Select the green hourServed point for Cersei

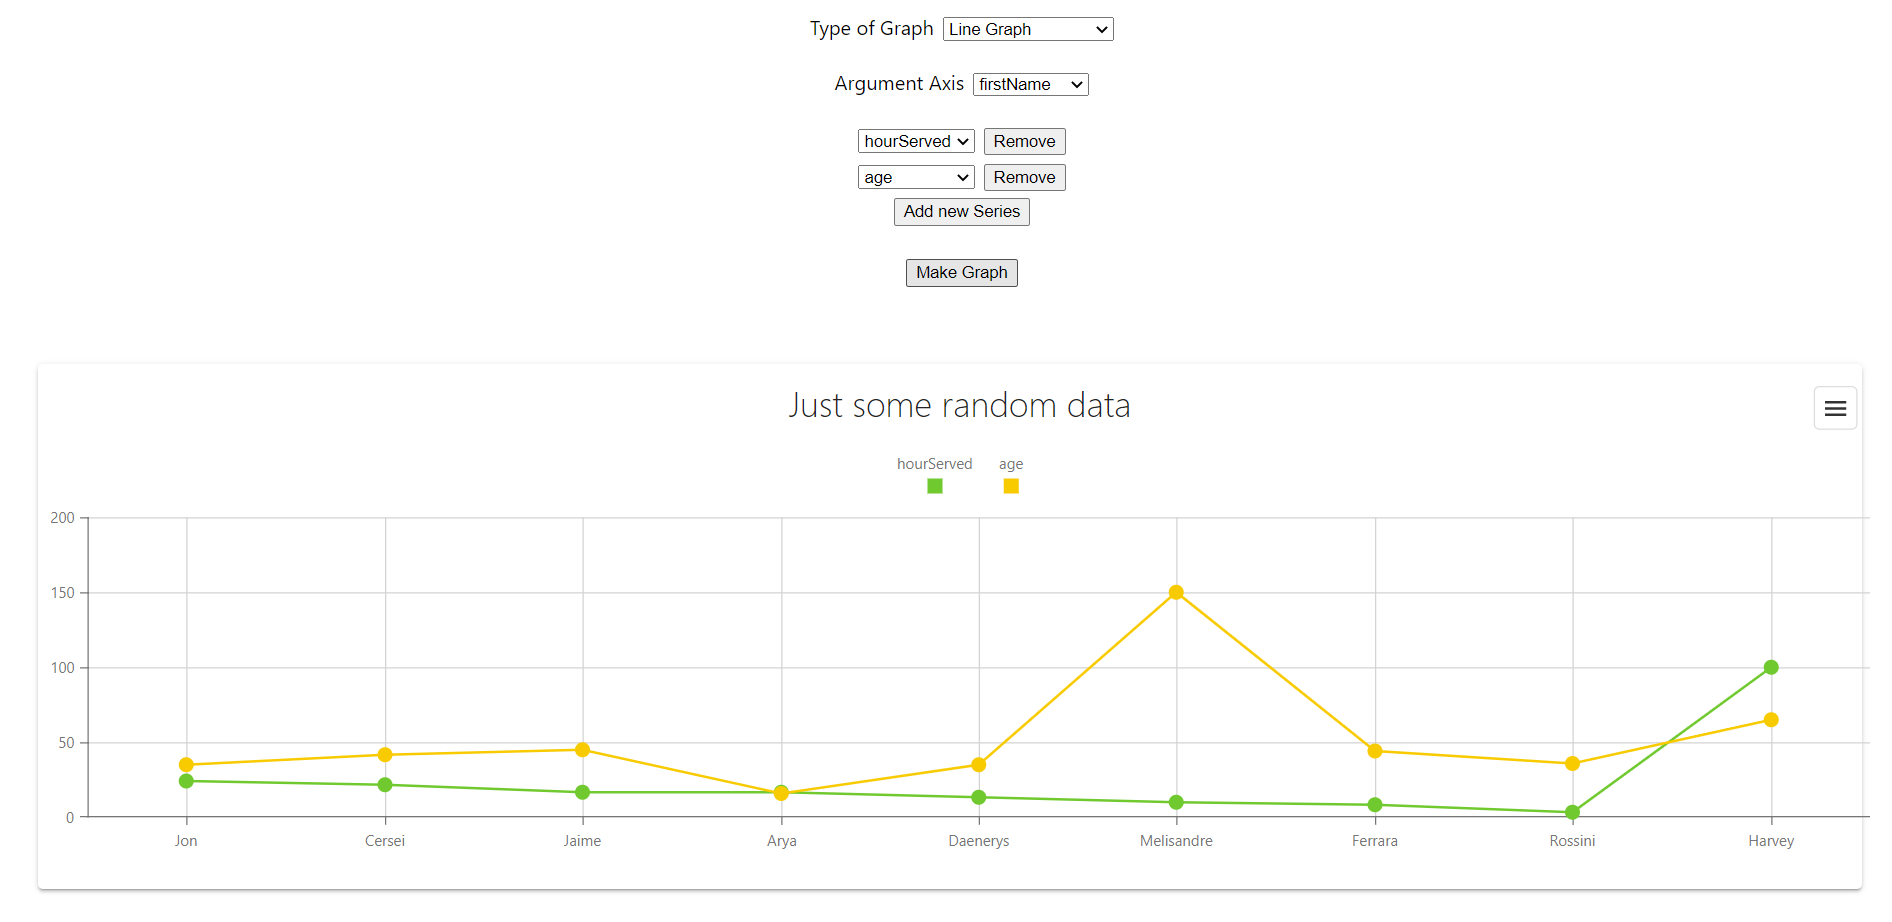385,785
